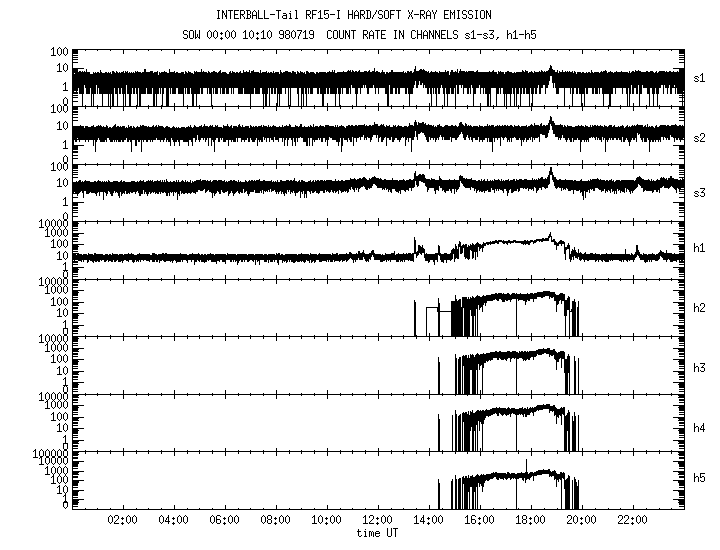720x550 pixels.
Task: Select the 06:00 time axis tick label
Action: (224, 521)
